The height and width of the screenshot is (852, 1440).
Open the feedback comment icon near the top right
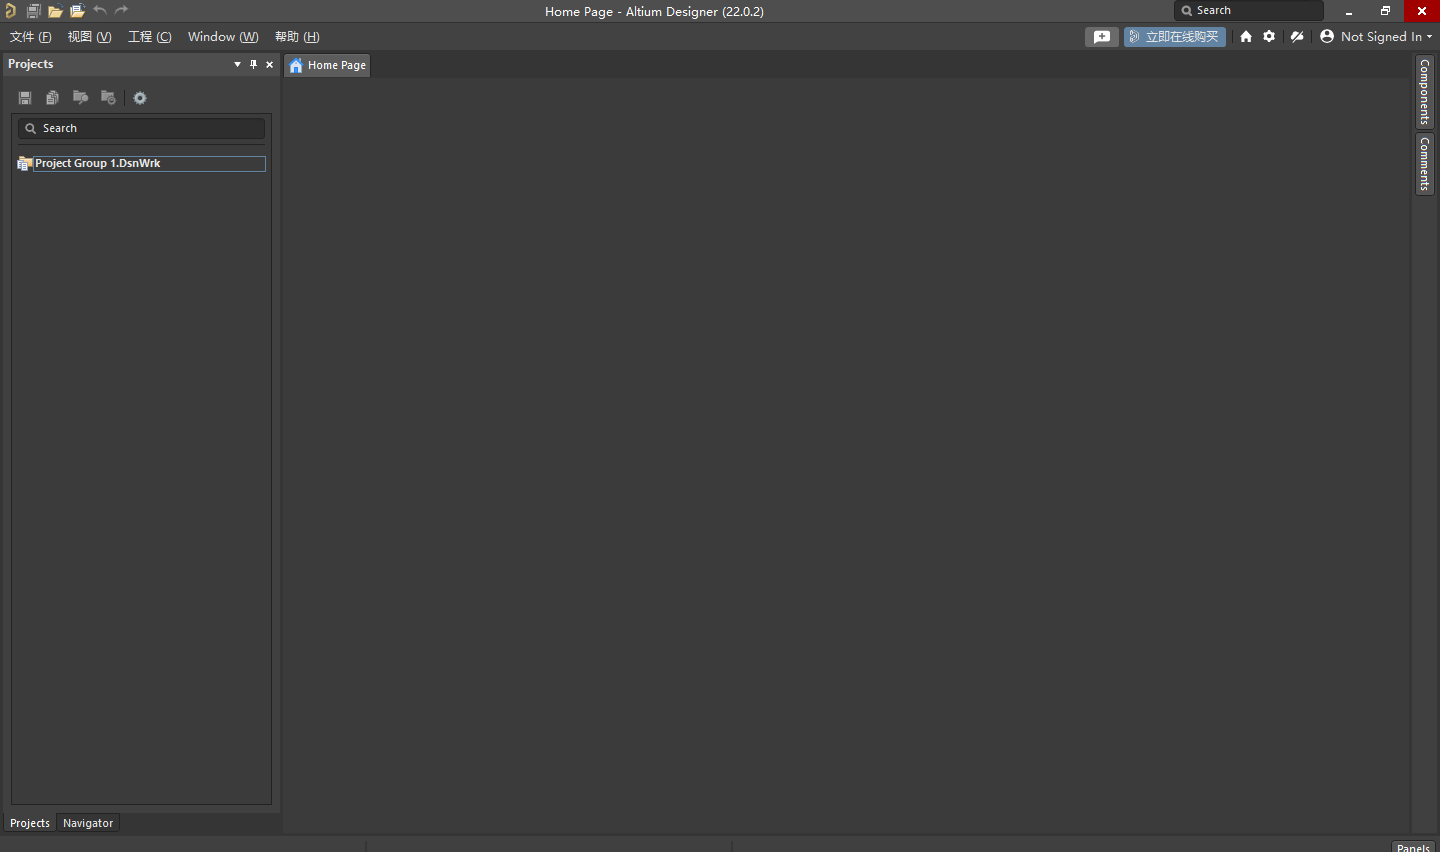point(1102,36)
